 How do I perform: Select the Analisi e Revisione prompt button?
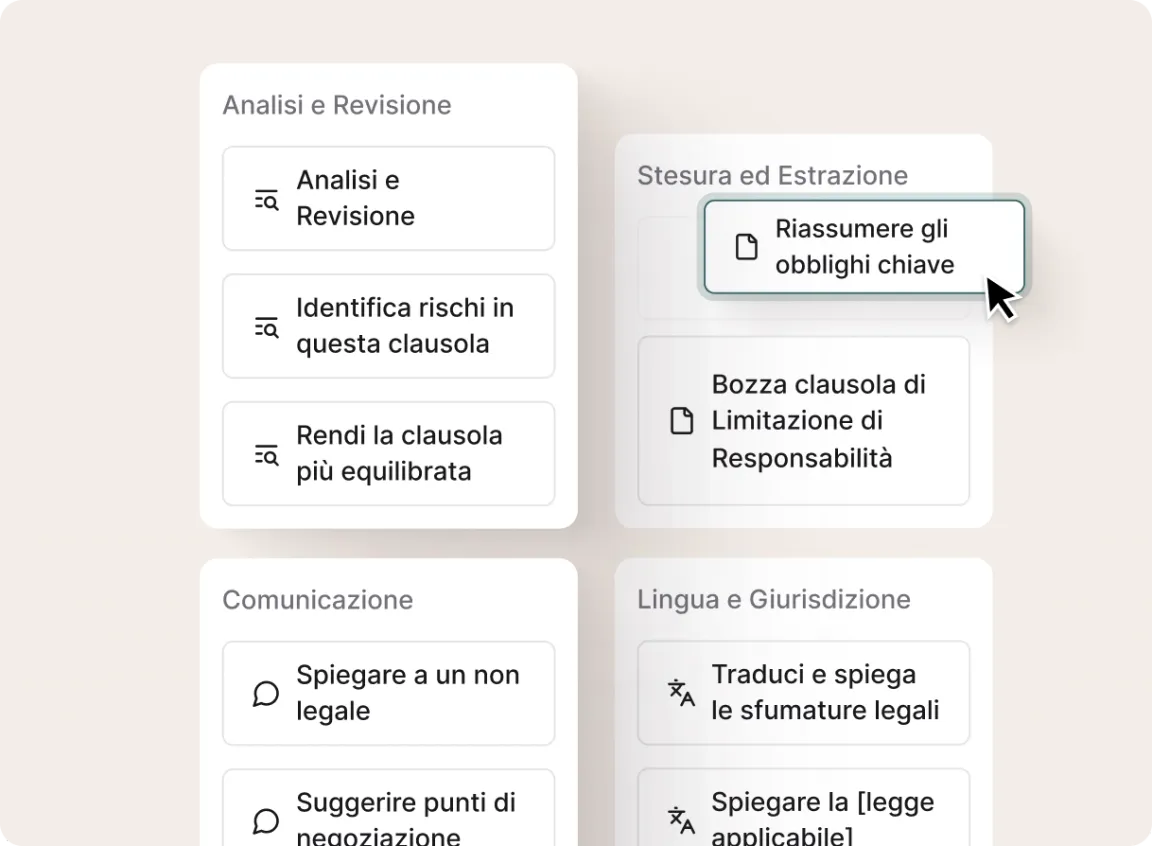(388, 198)
